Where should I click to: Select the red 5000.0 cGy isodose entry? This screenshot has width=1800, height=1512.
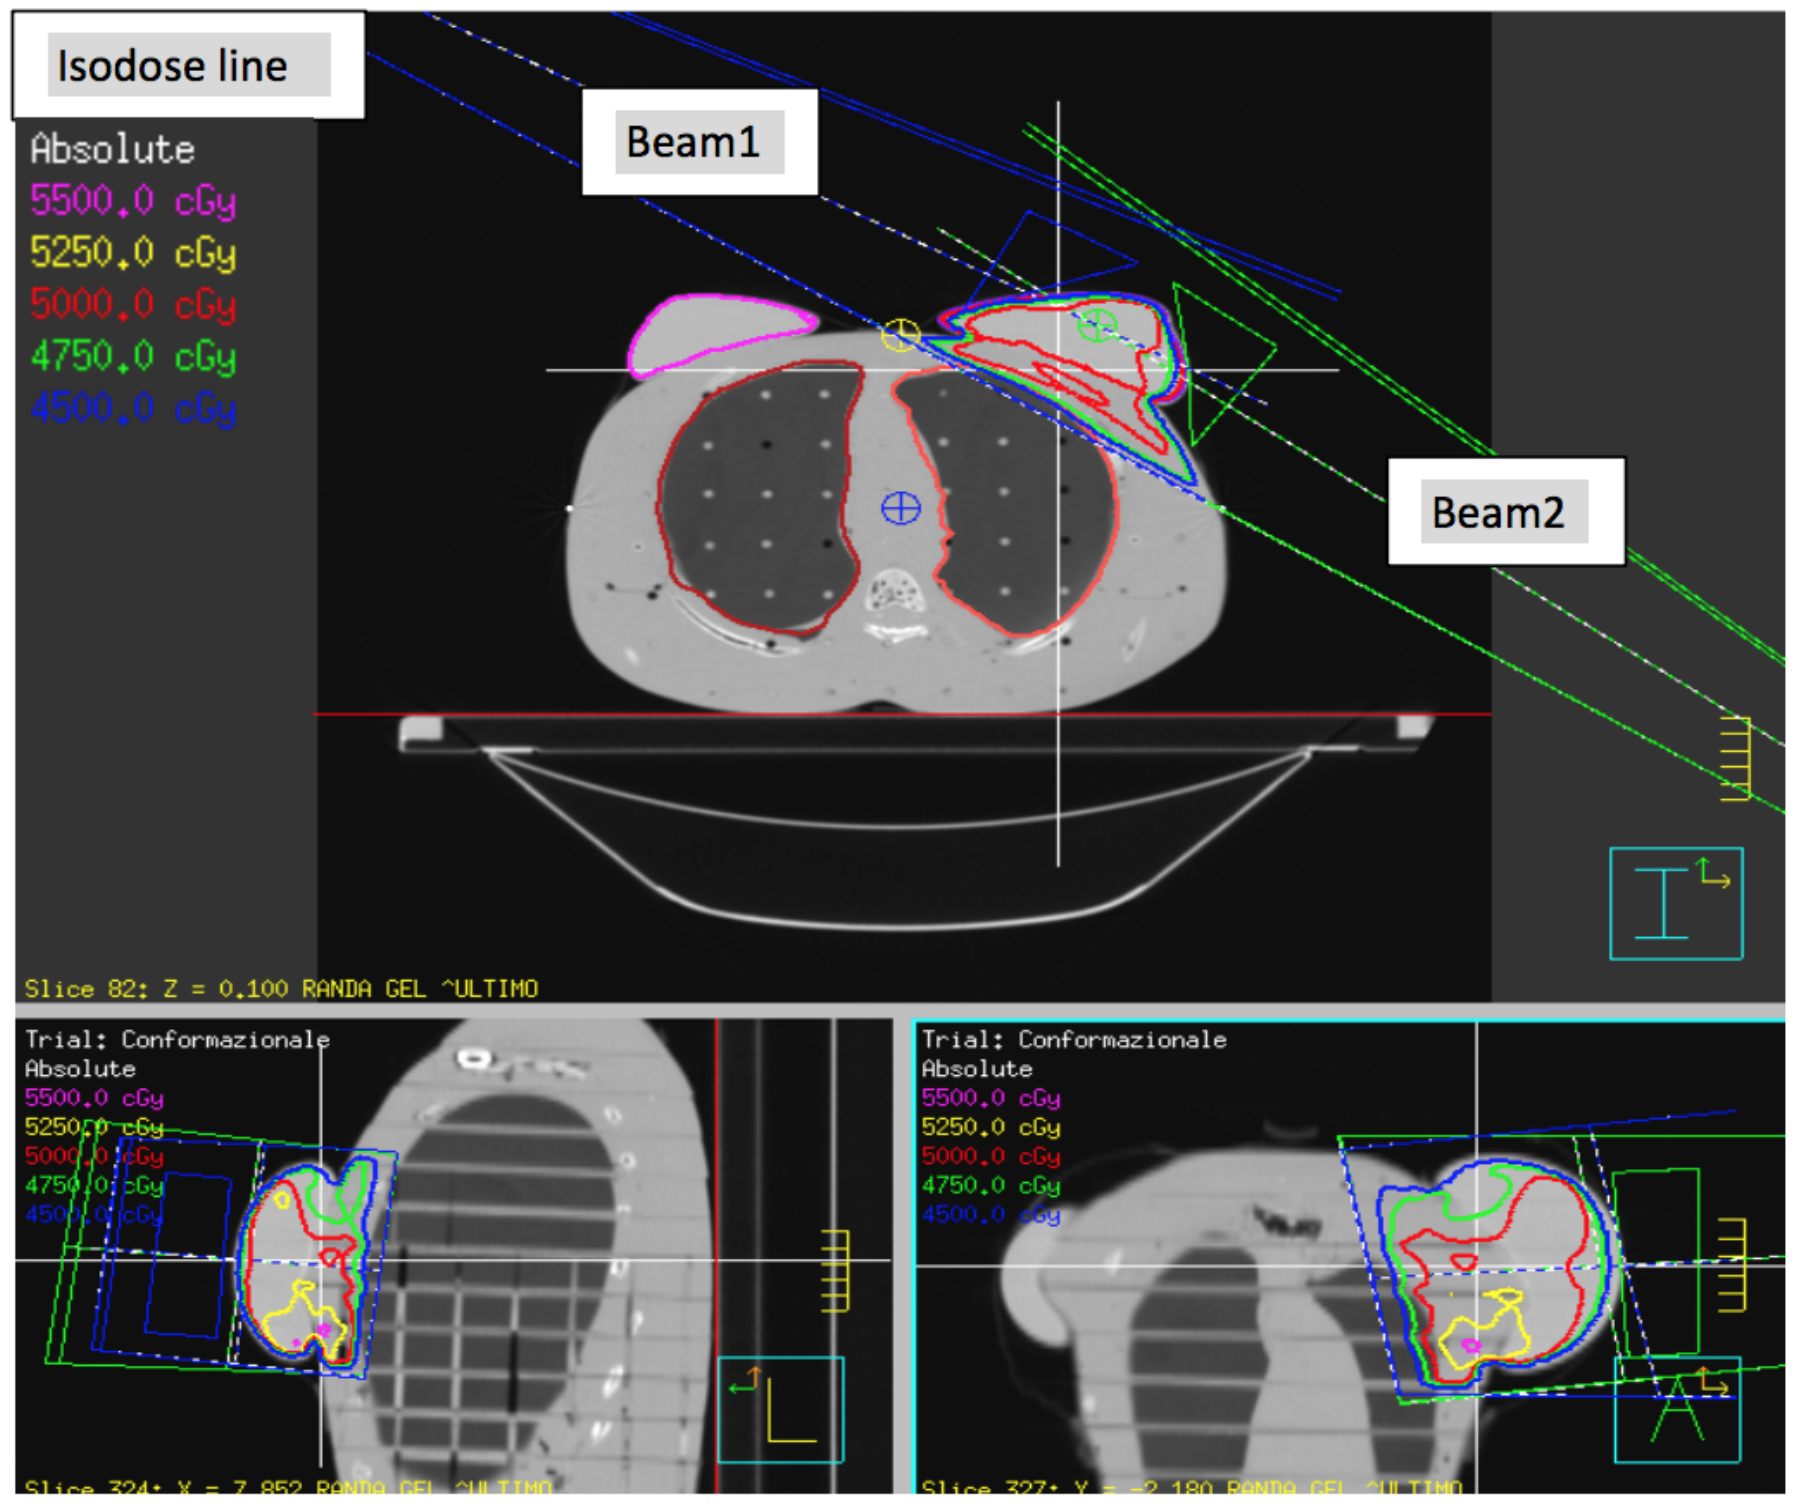(133, 304)
